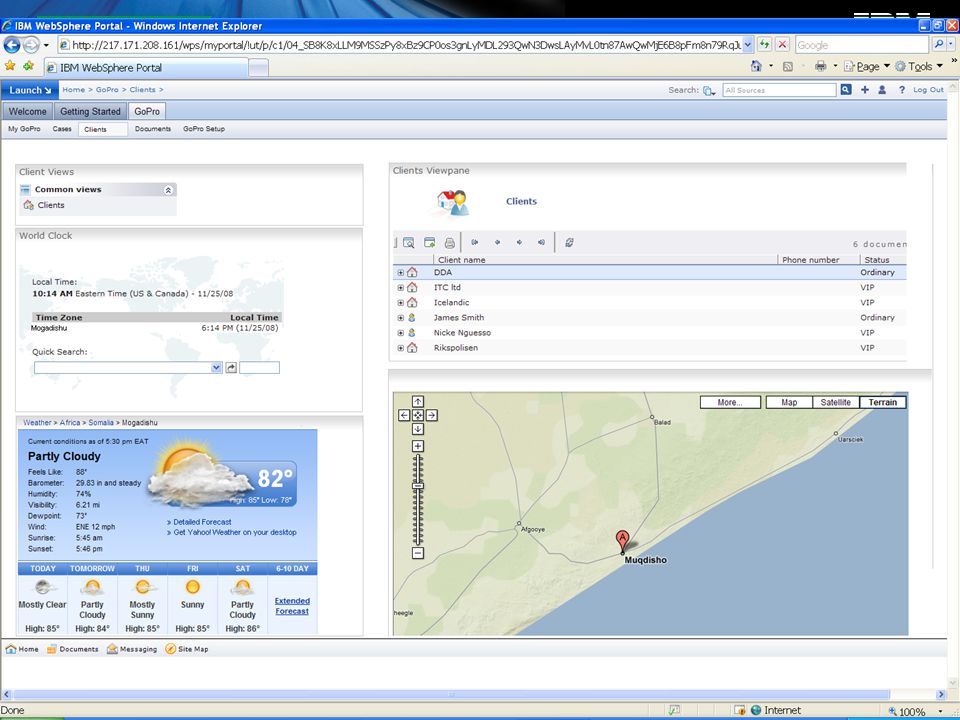Open the Launch menu
The width and height of the screenshot is (960, 720).
(x=30, y=90)
